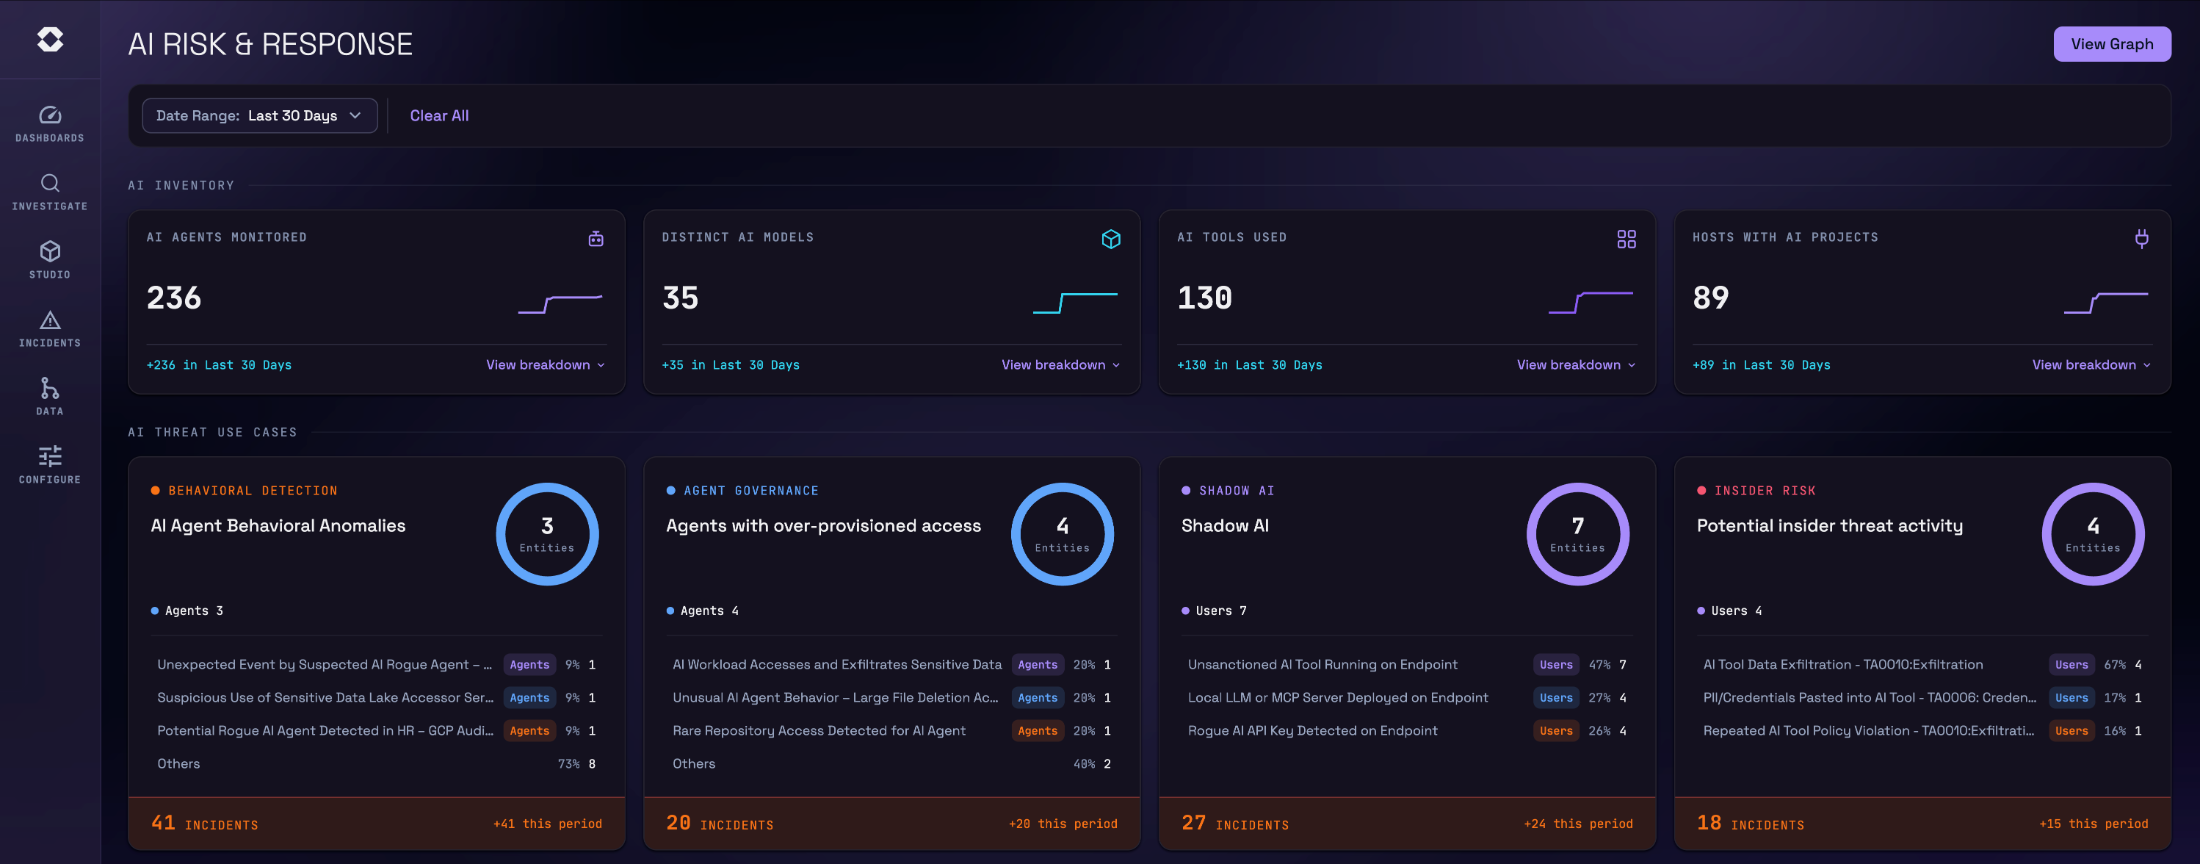This screenshot has width=2200, height=864.
Task: Click Agents 3 legend in Behavioral Detection
Action: tap(187, 611)
